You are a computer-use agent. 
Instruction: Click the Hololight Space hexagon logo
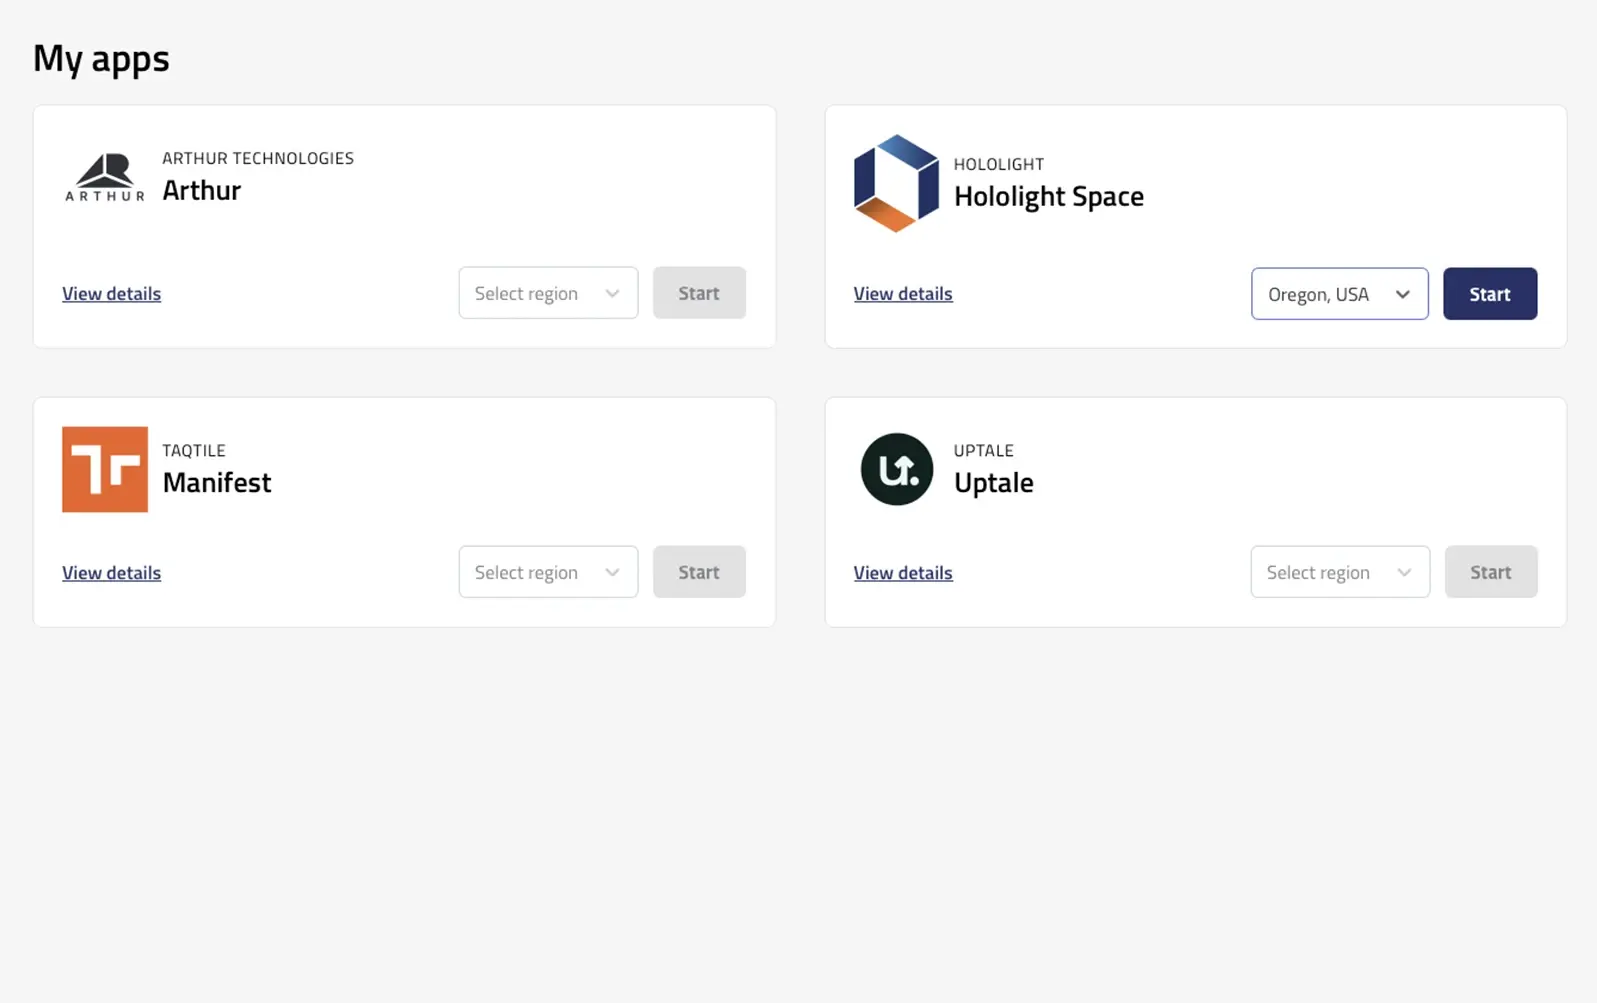[x=896, y=183]
